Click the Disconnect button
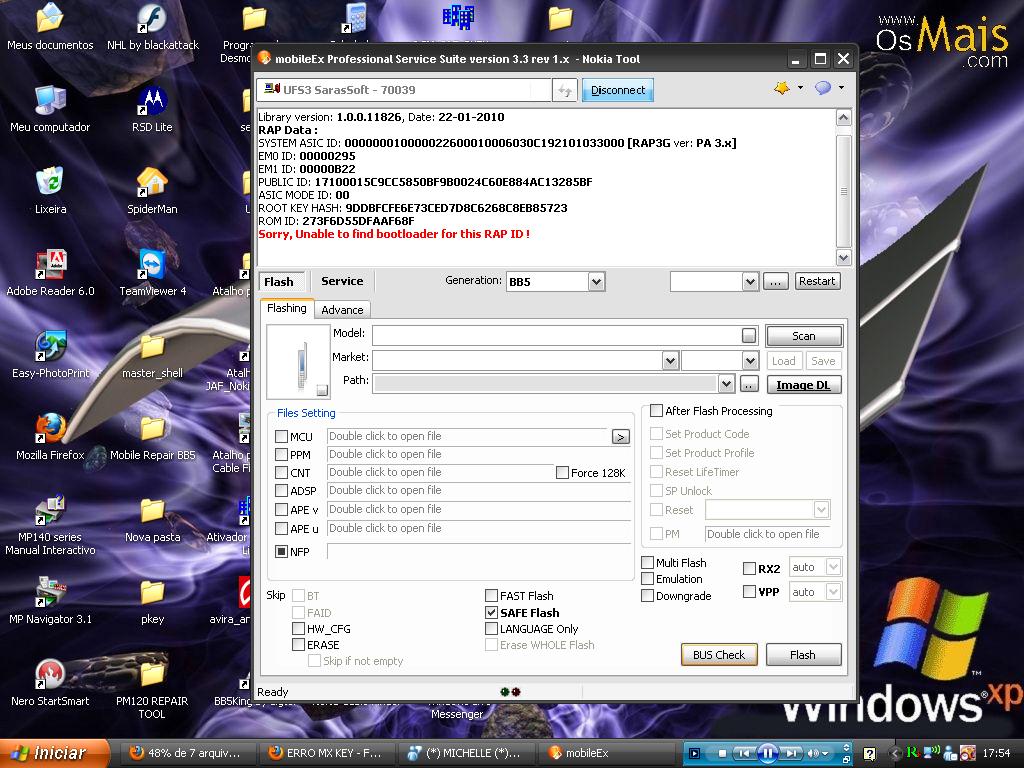 click(618, 90)
